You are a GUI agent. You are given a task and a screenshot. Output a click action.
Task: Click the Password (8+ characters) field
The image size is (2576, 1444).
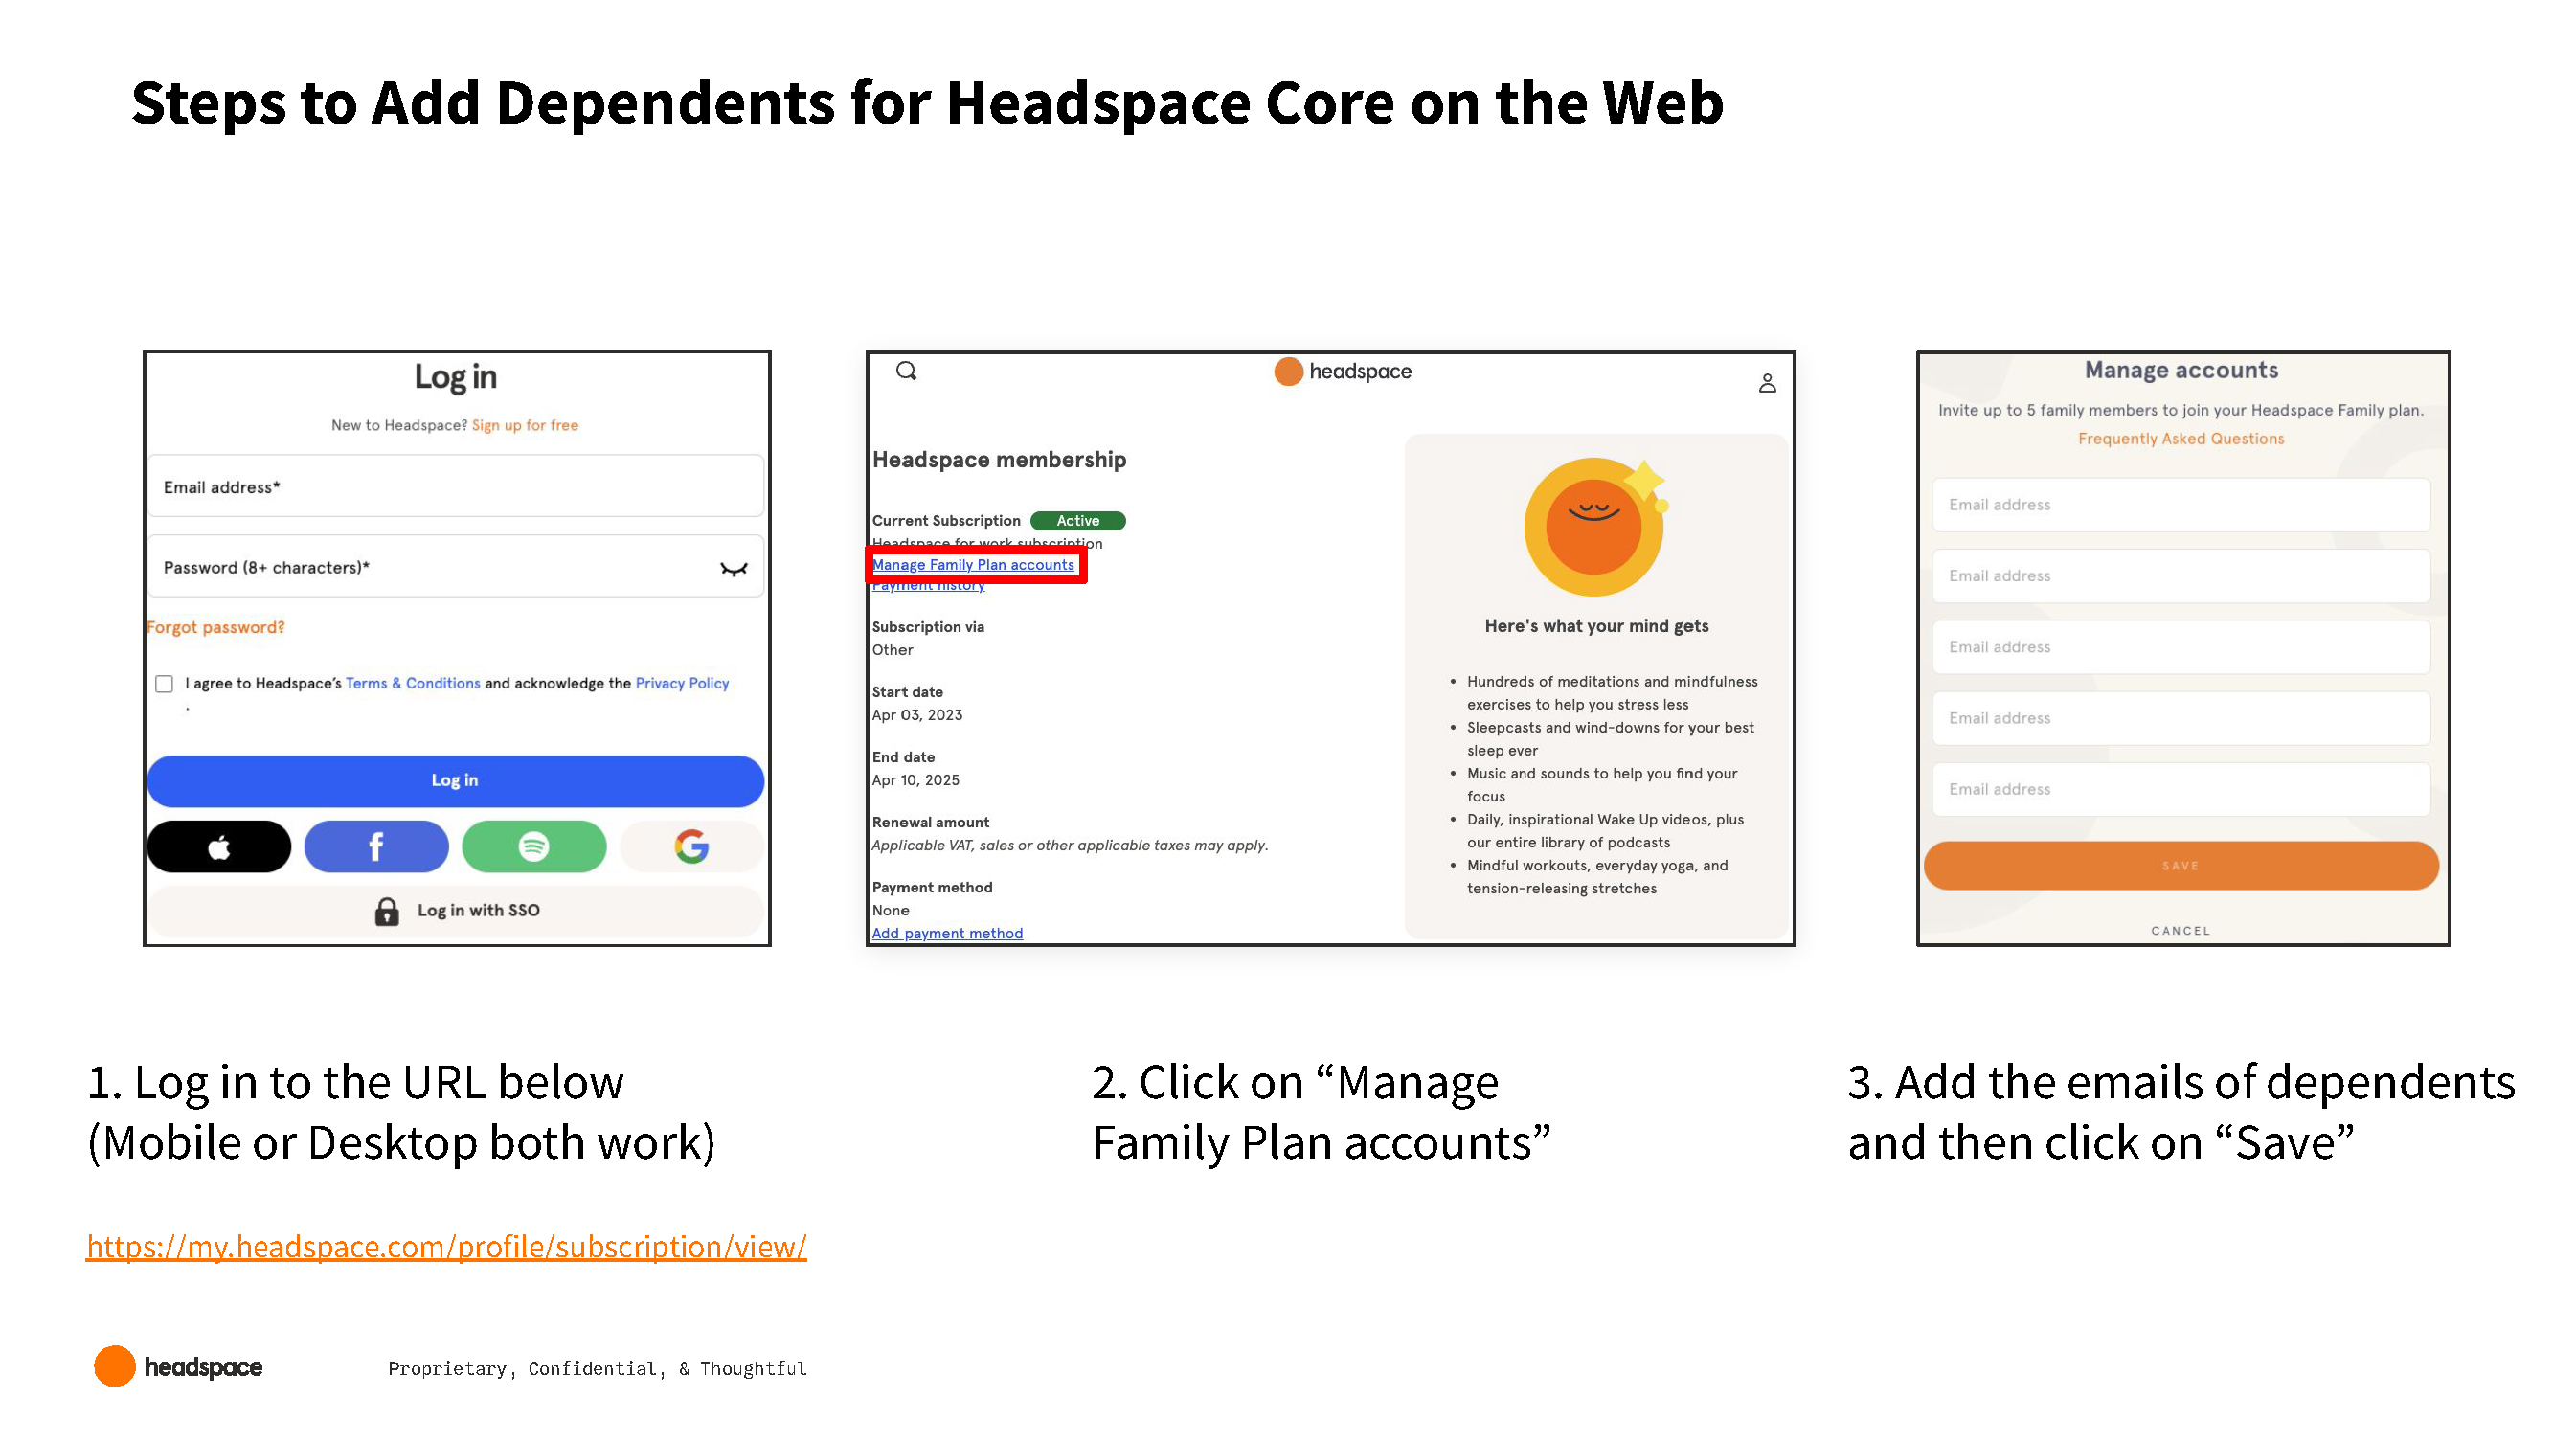click(456, 567)
